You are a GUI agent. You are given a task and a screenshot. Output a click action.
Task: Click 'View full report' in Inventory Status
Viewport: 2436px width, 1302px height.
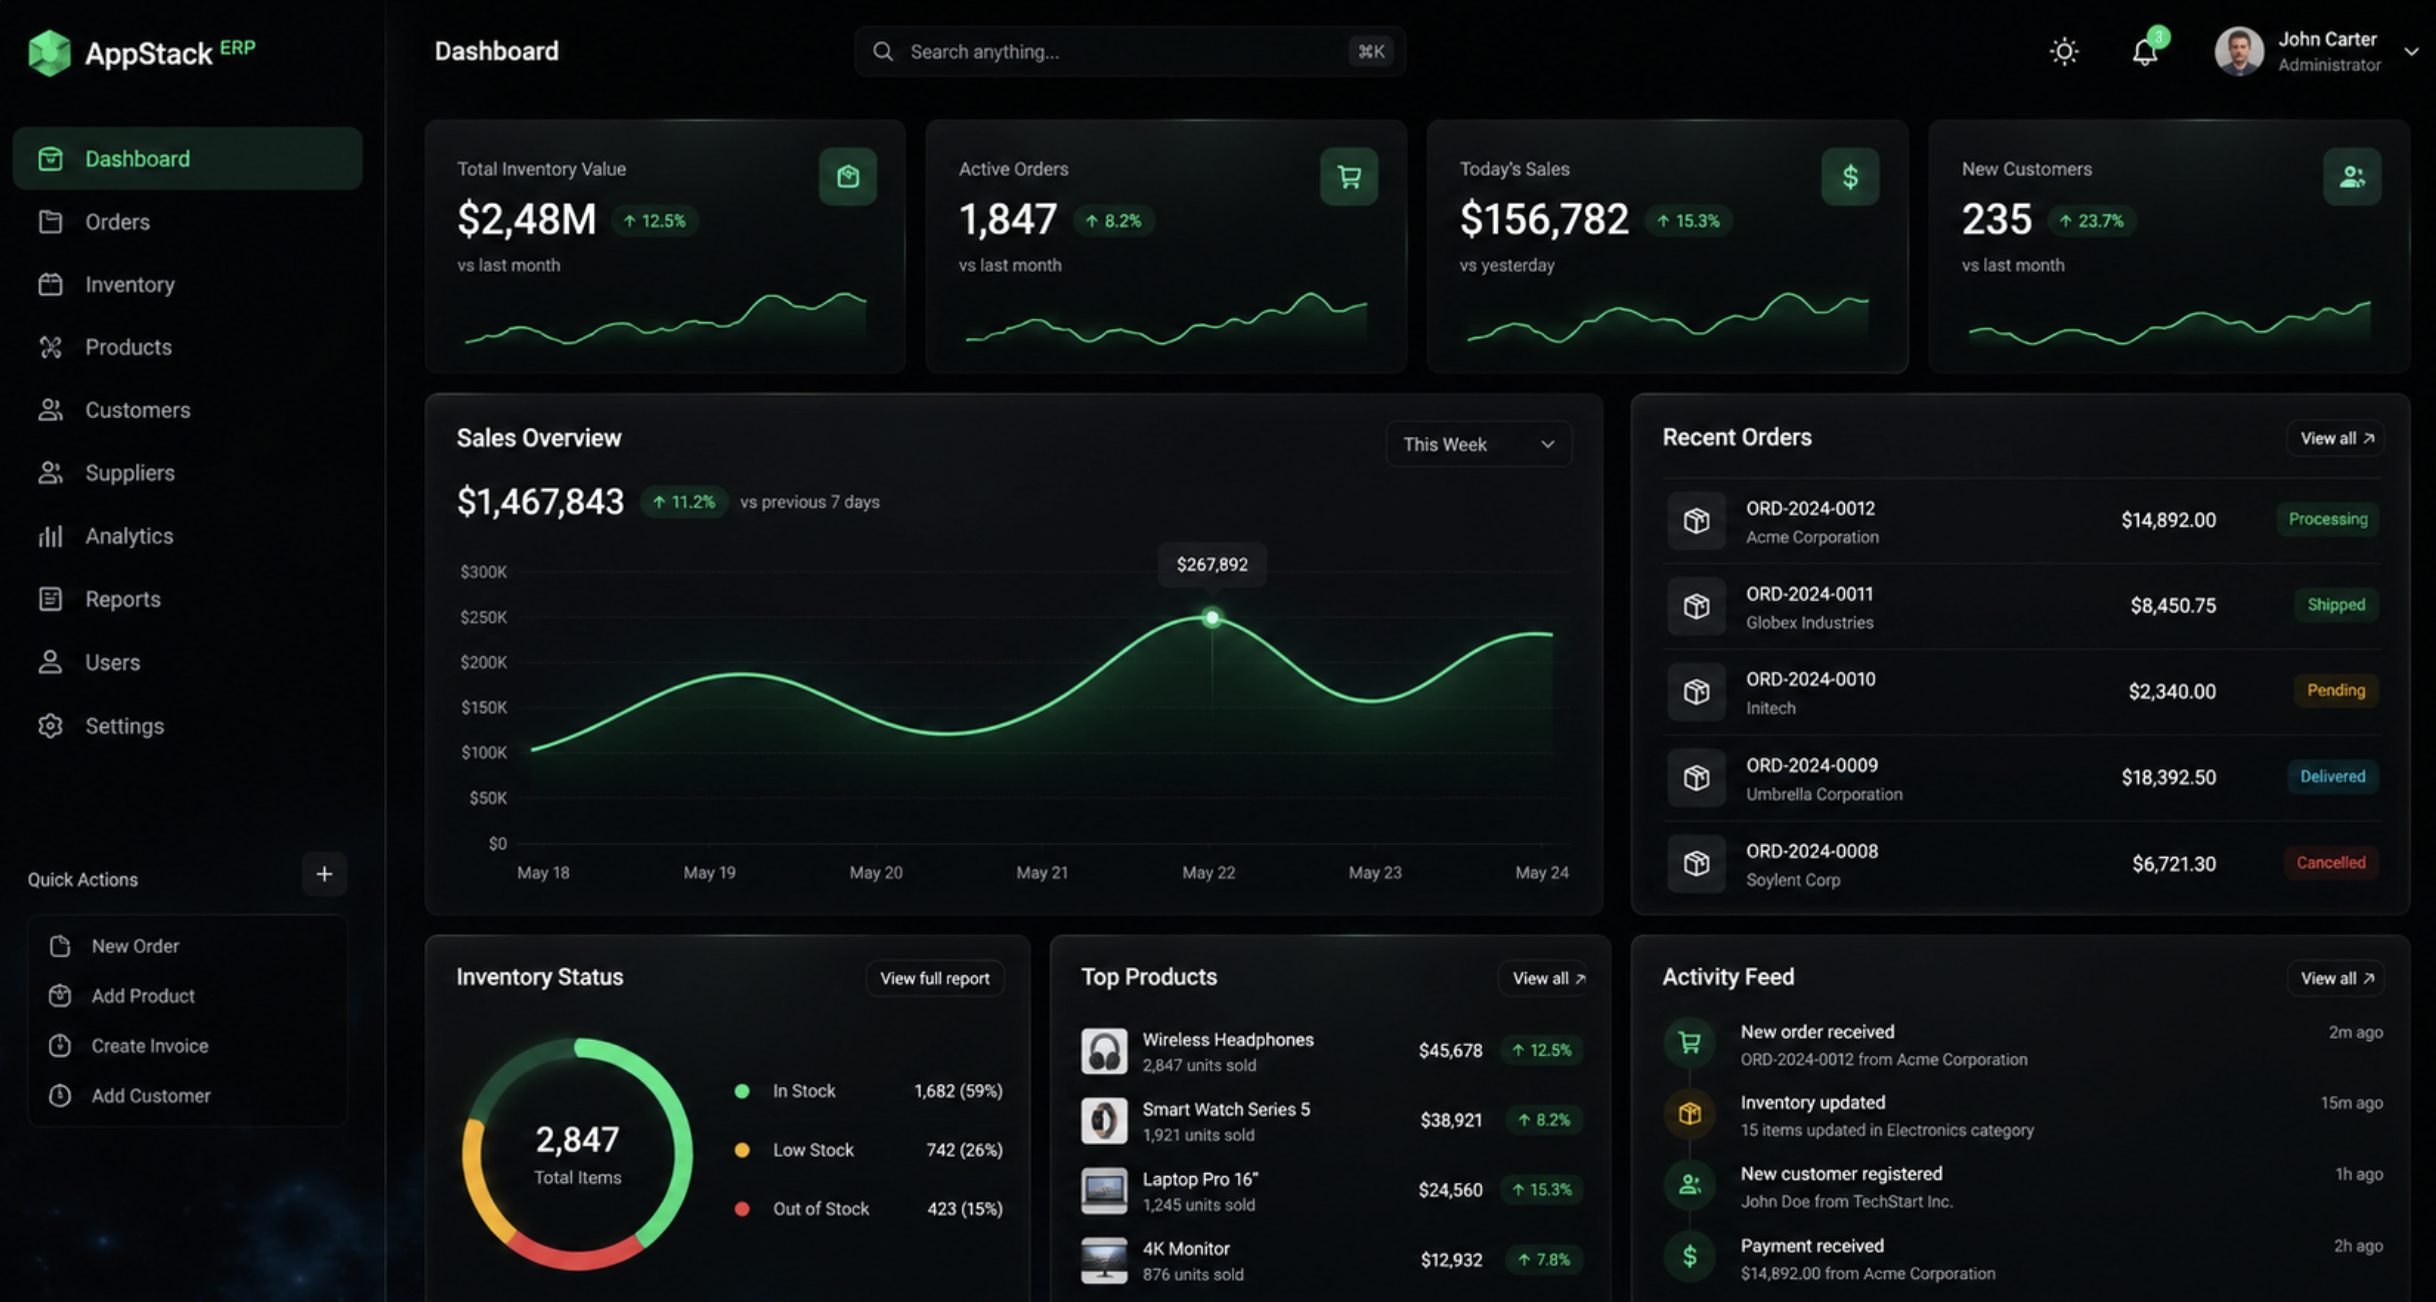[x=934, y=978]
